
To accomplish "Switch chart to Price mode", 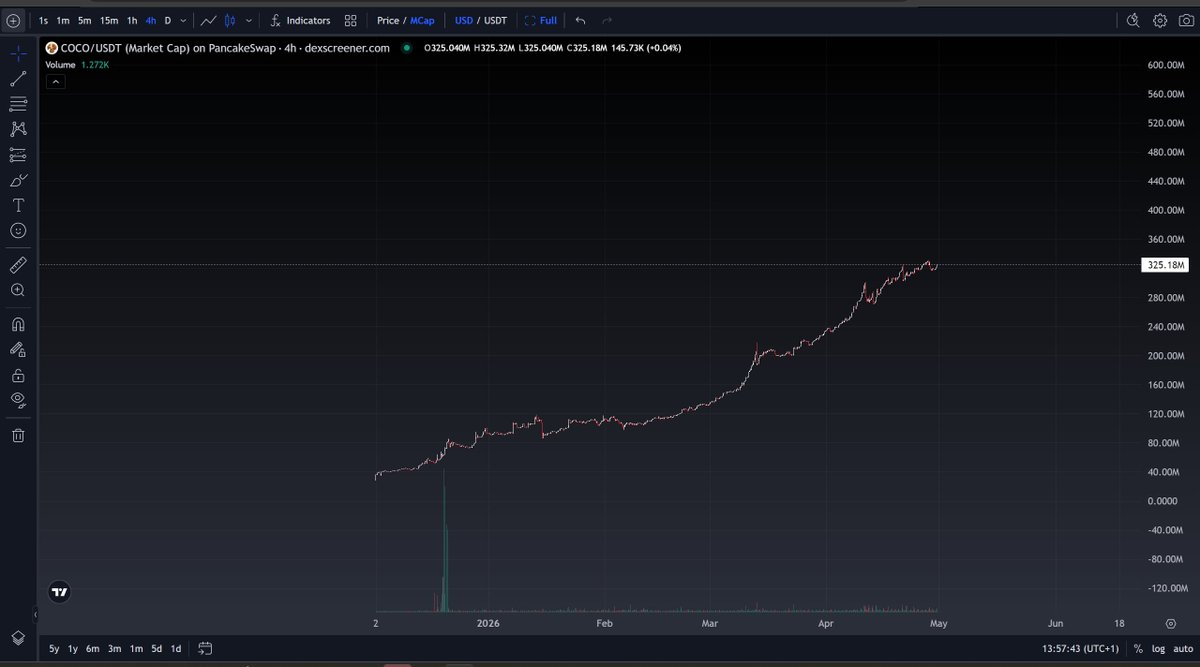I will point(388,20).
